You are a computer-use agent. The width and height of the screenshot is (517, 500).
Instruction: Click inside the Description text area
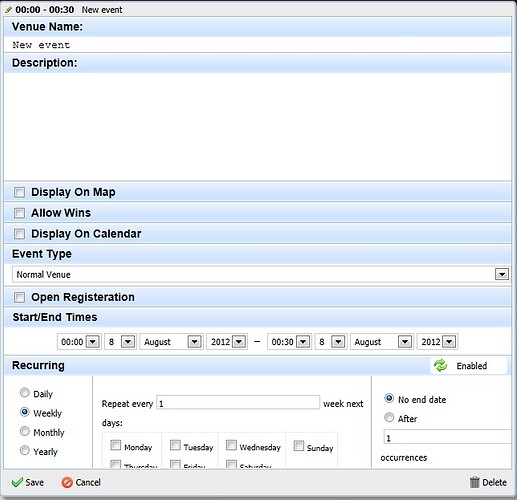[x=258, y=127]
